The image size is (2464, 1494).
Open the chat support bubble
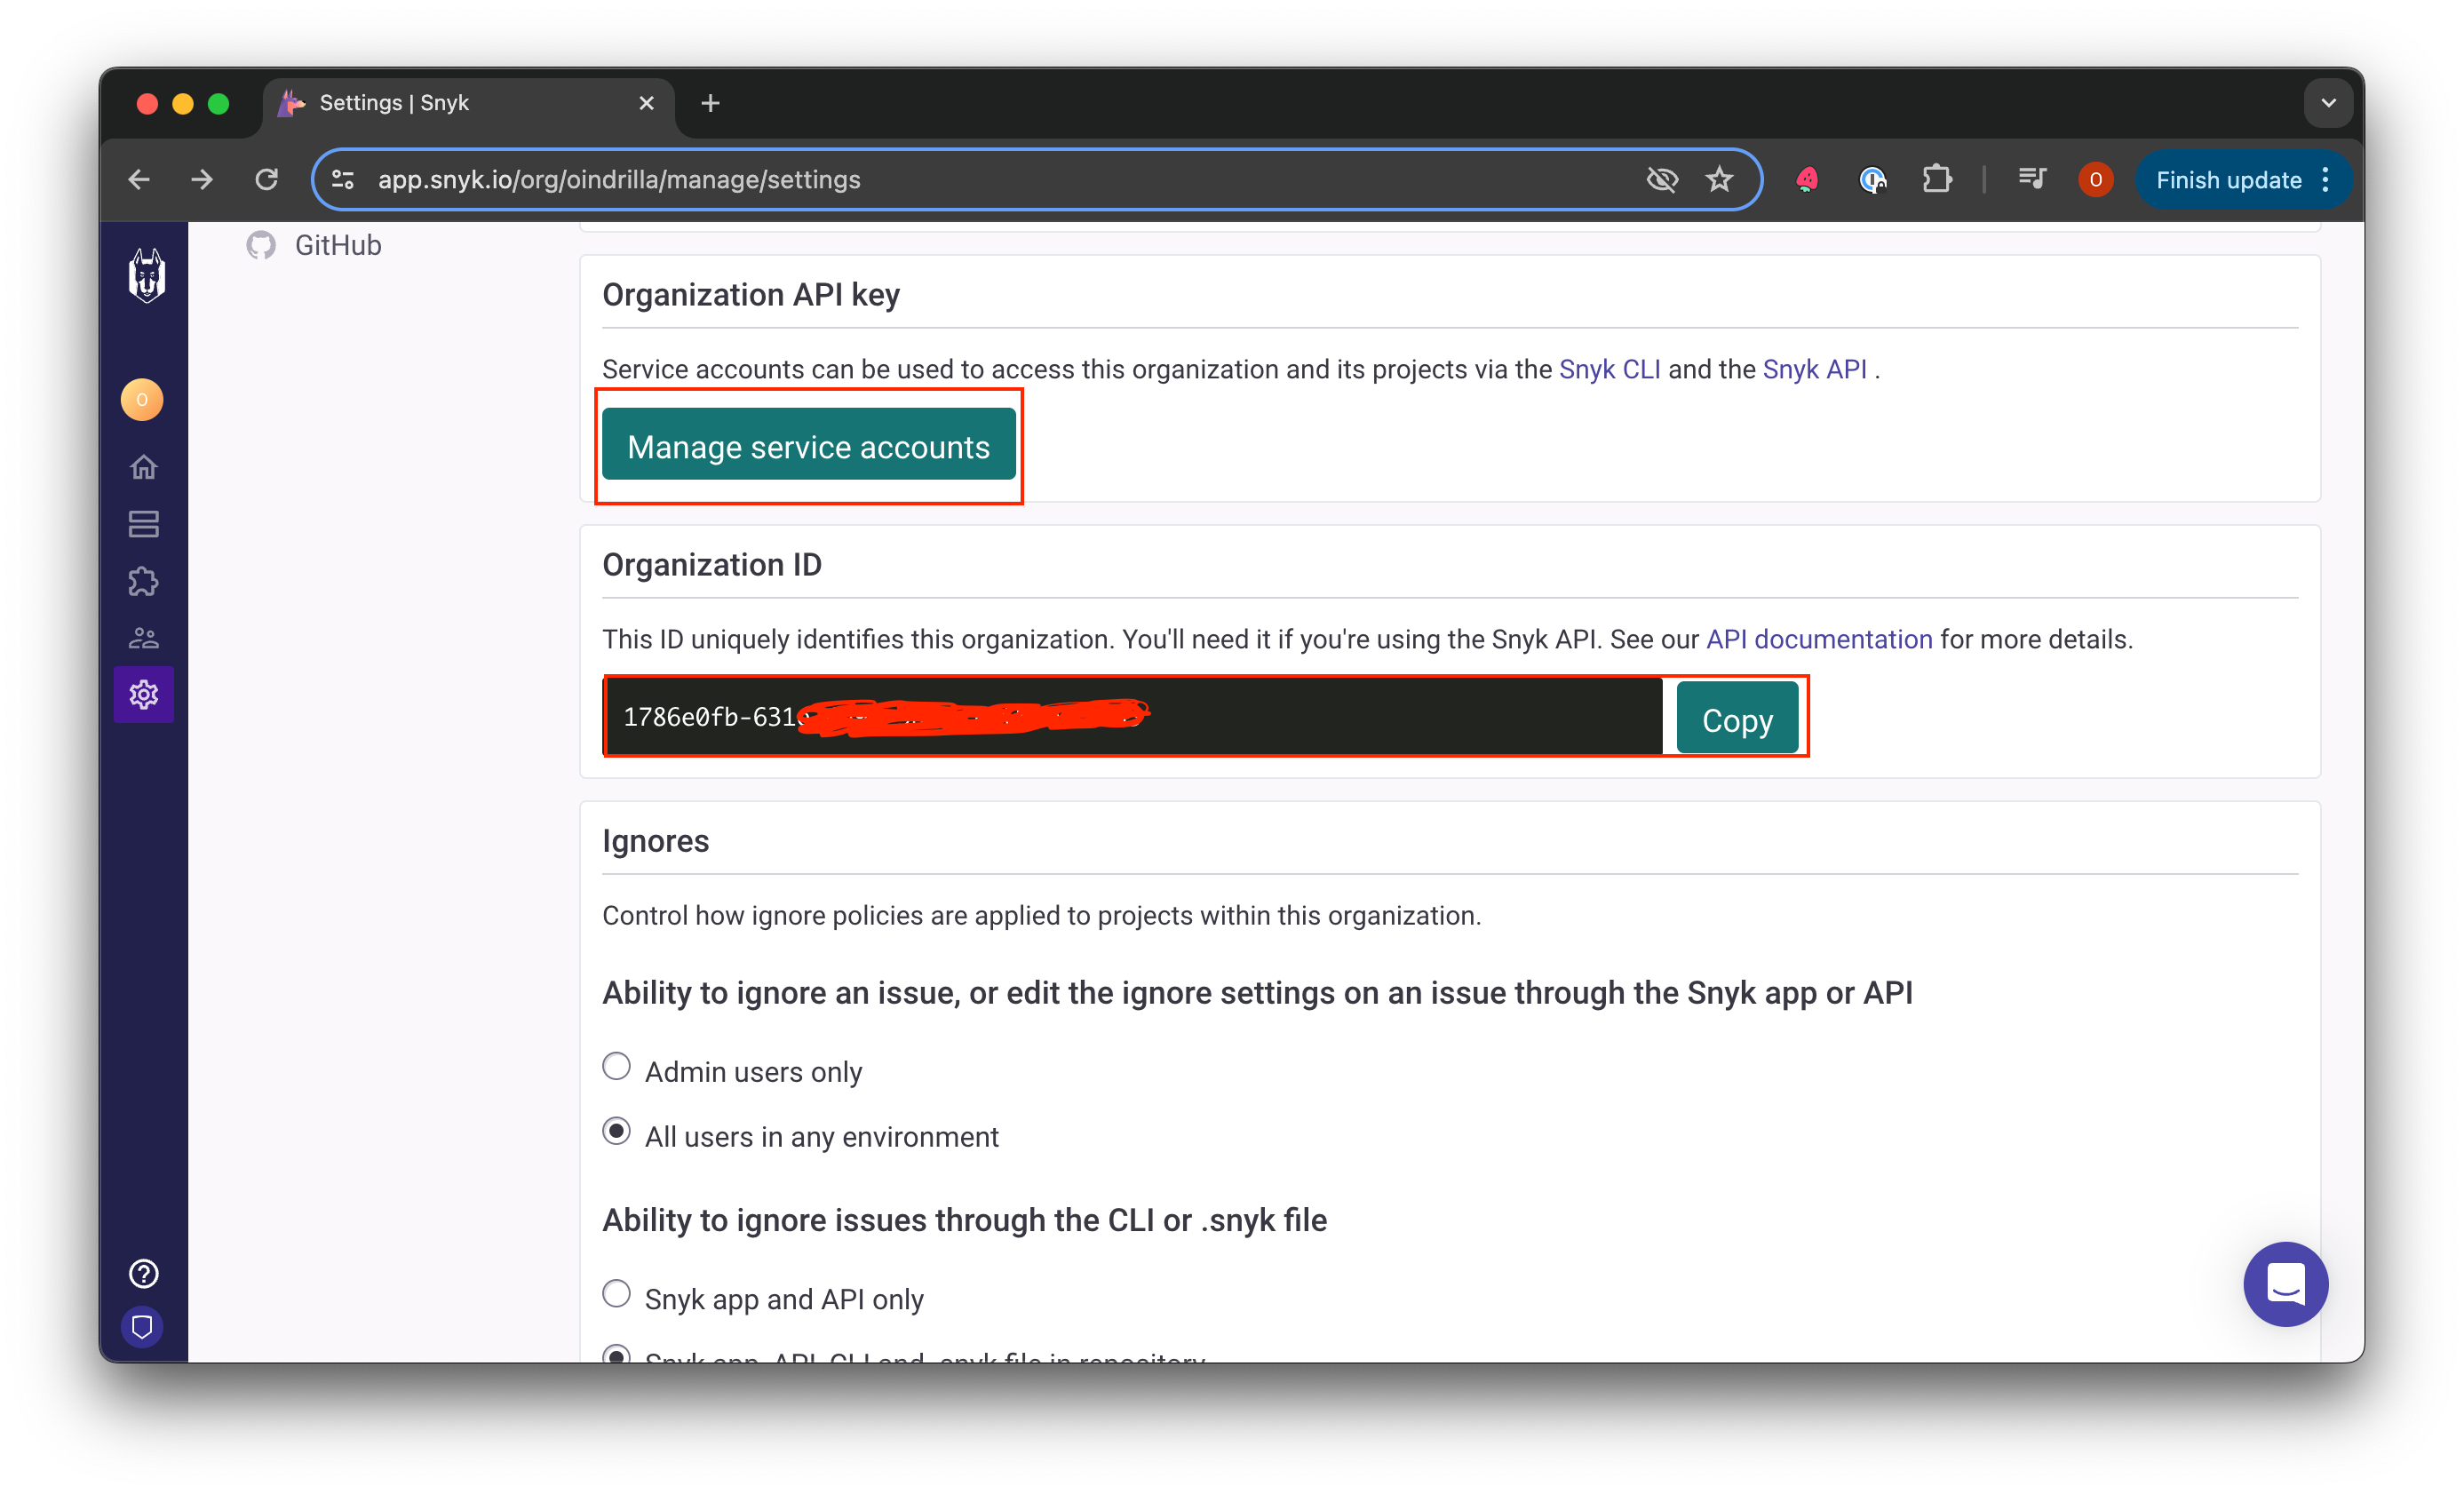(2285, 1283)
